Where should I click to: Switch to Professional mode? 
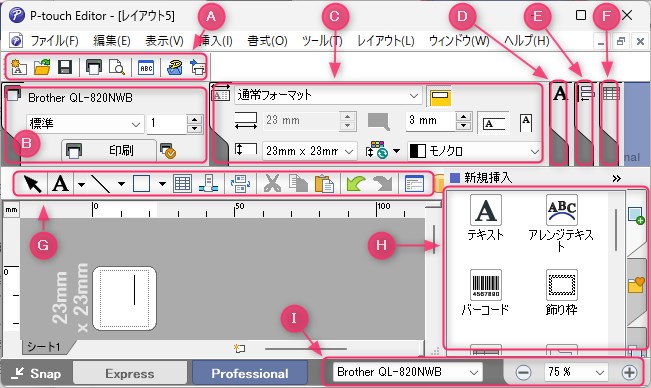250,373
